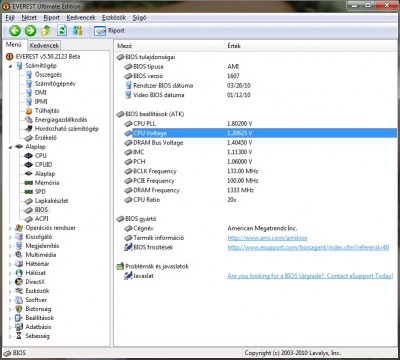Image resolution: width=400 pixels, height=360 pixels.
Task: Click the SPD module icon
Action: click(29, 192)
